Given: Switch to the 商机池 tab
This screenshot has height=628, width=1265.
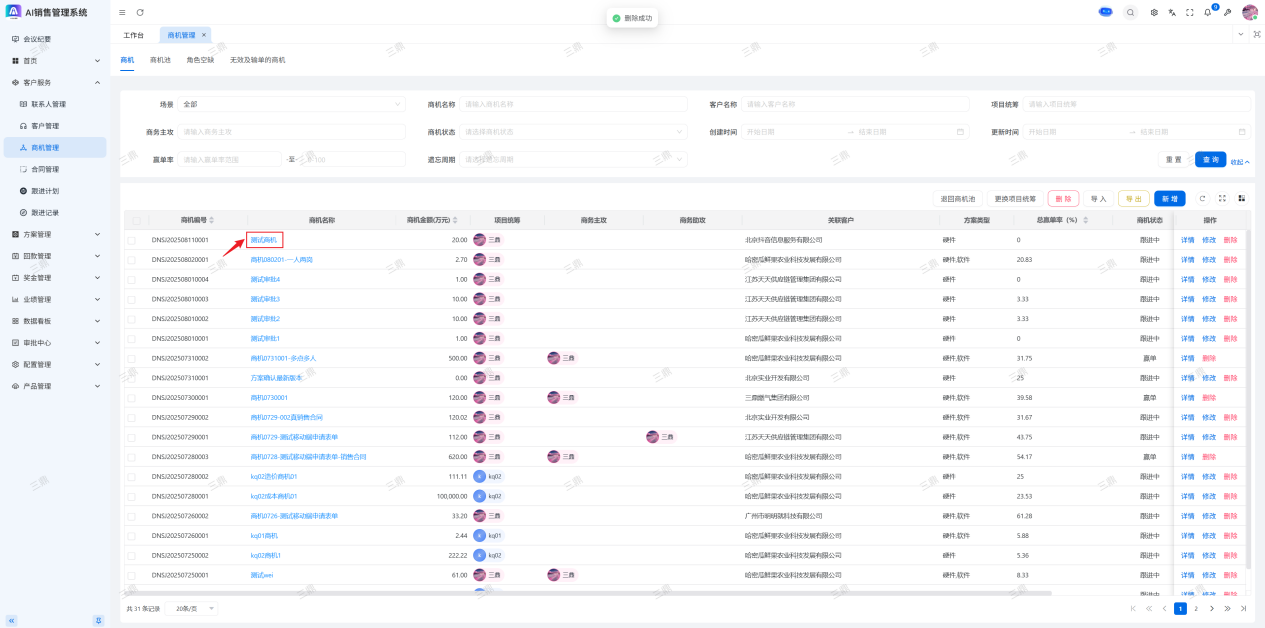Looking at the screenshot, I should pyautogui.click(x=160, y=60).
